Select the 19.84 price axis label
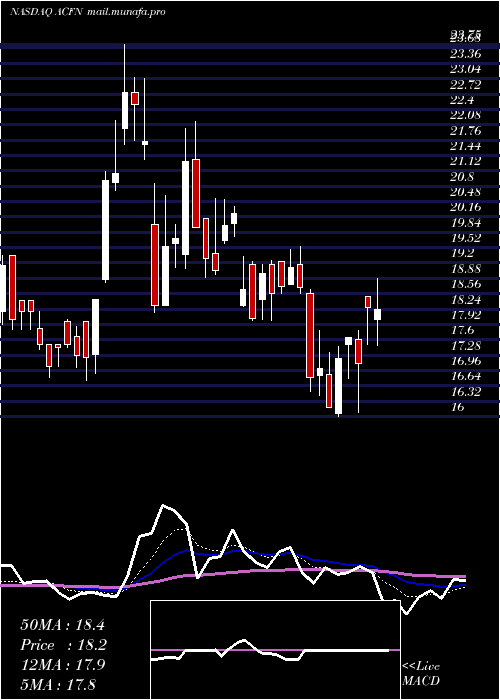The height and width of the screenshot is (700, 500). [x=466, y=223]
